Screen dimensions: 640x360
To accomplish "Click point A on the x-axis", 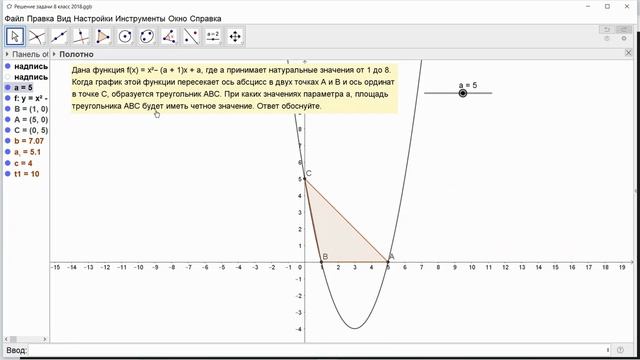I will click(388, 262).
